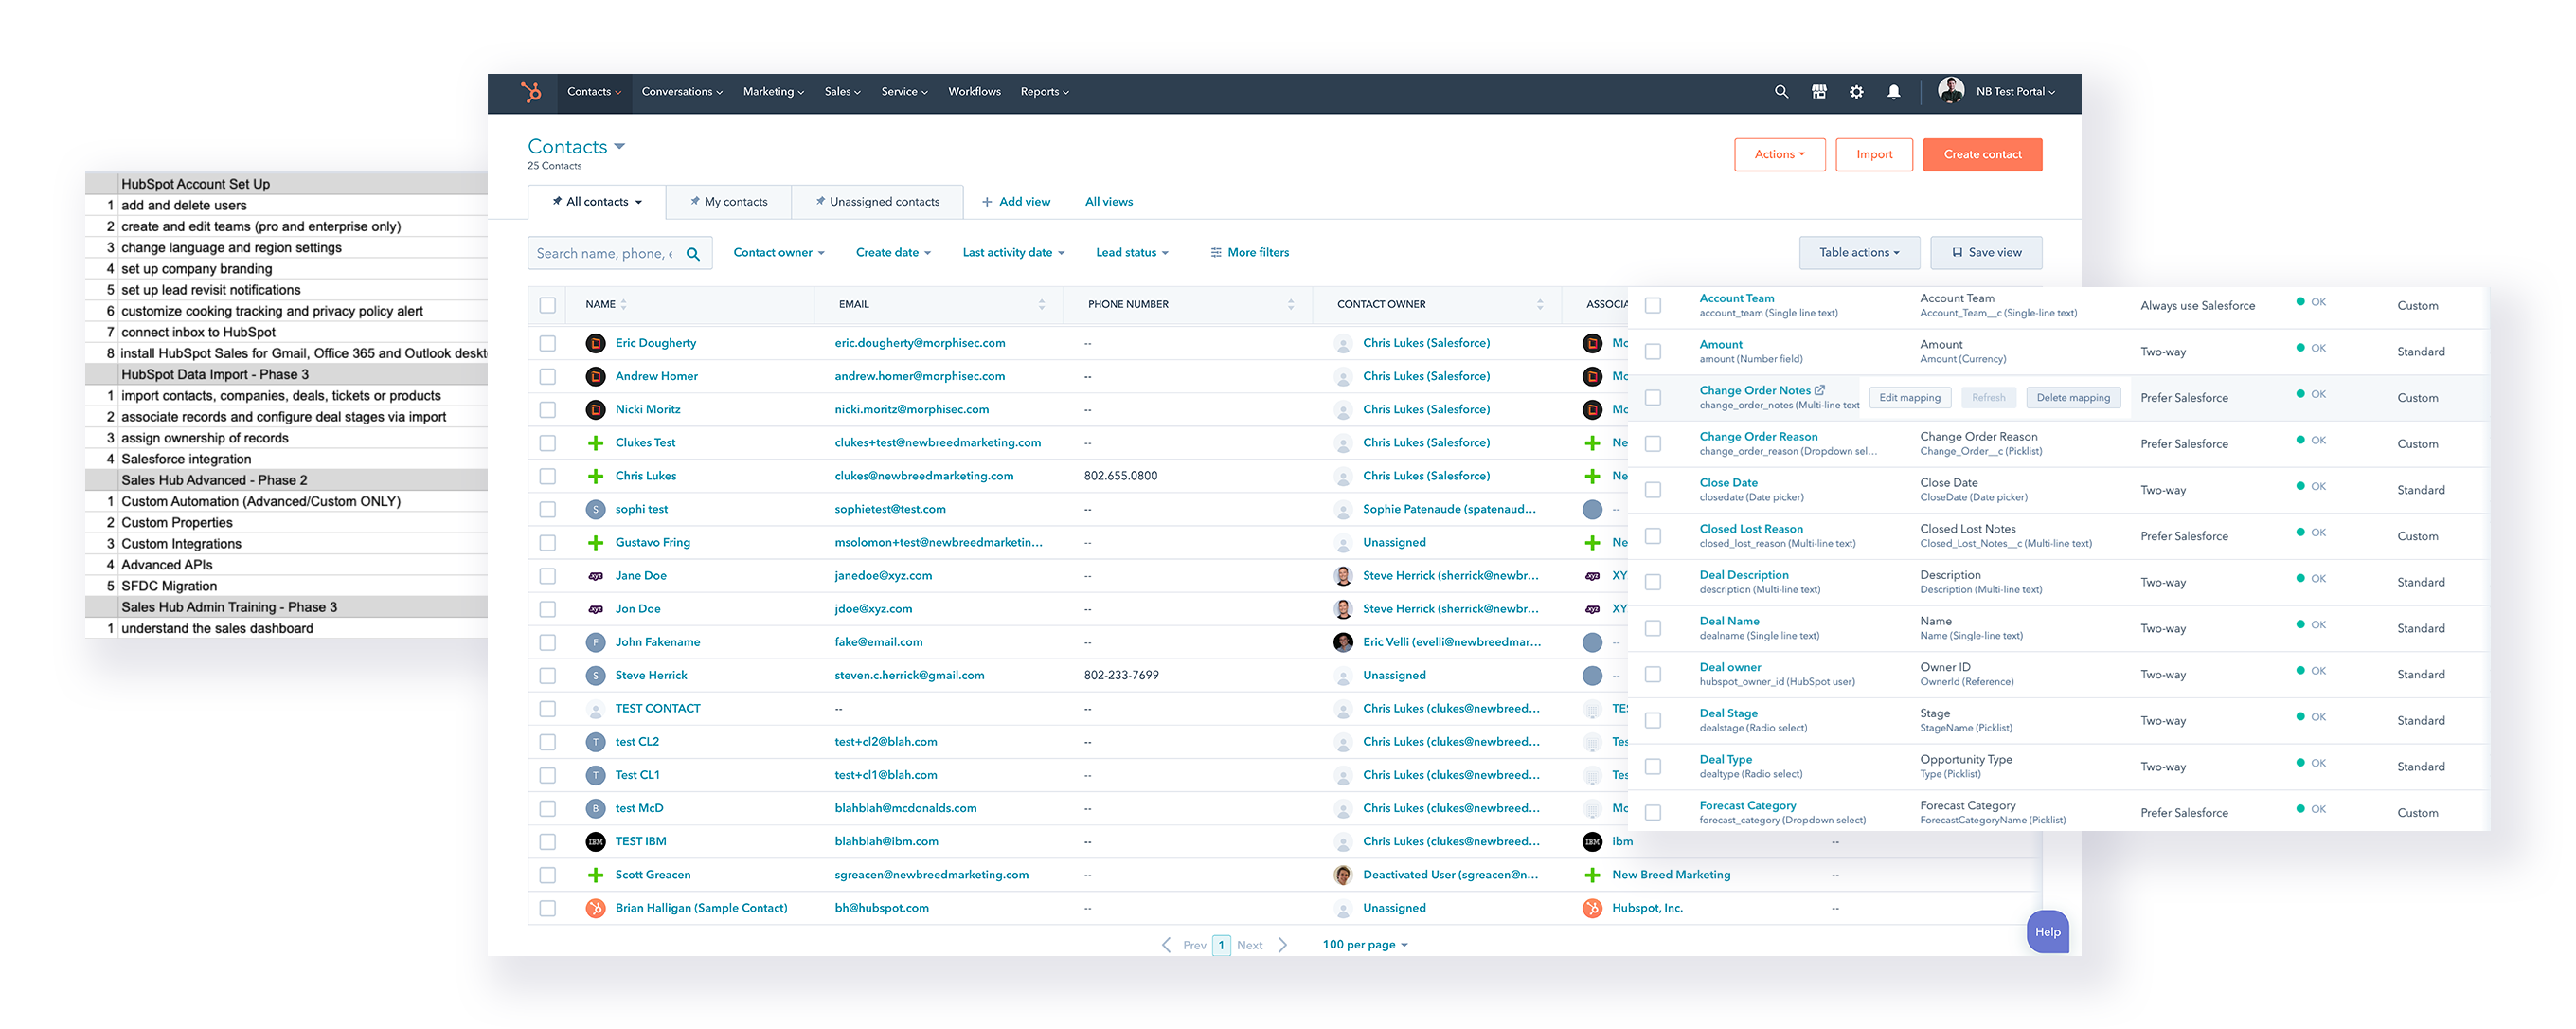Image resolution: width=2576 pixels, height=1029 pixels.
Task: Go to Workflows in top navigation
Action: (x=974, y=92)
